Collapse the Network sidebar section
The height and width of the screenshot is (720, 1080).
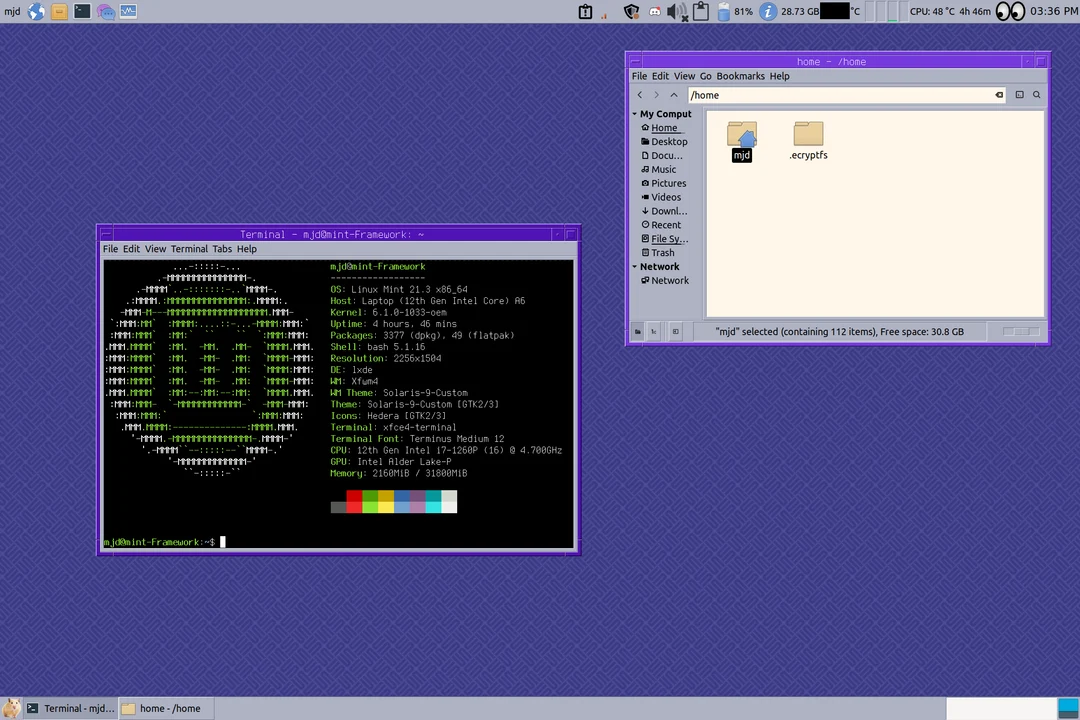tap(634, 266)
